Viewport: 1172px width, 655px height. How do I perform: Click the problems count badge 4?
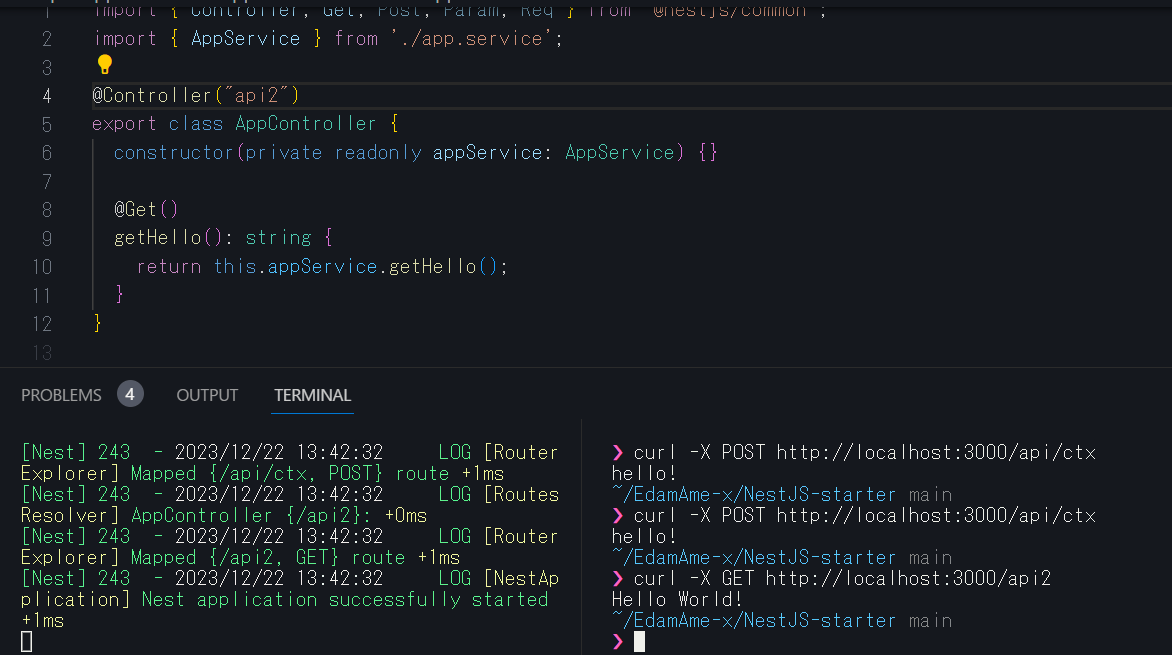(x=130, y=394)
